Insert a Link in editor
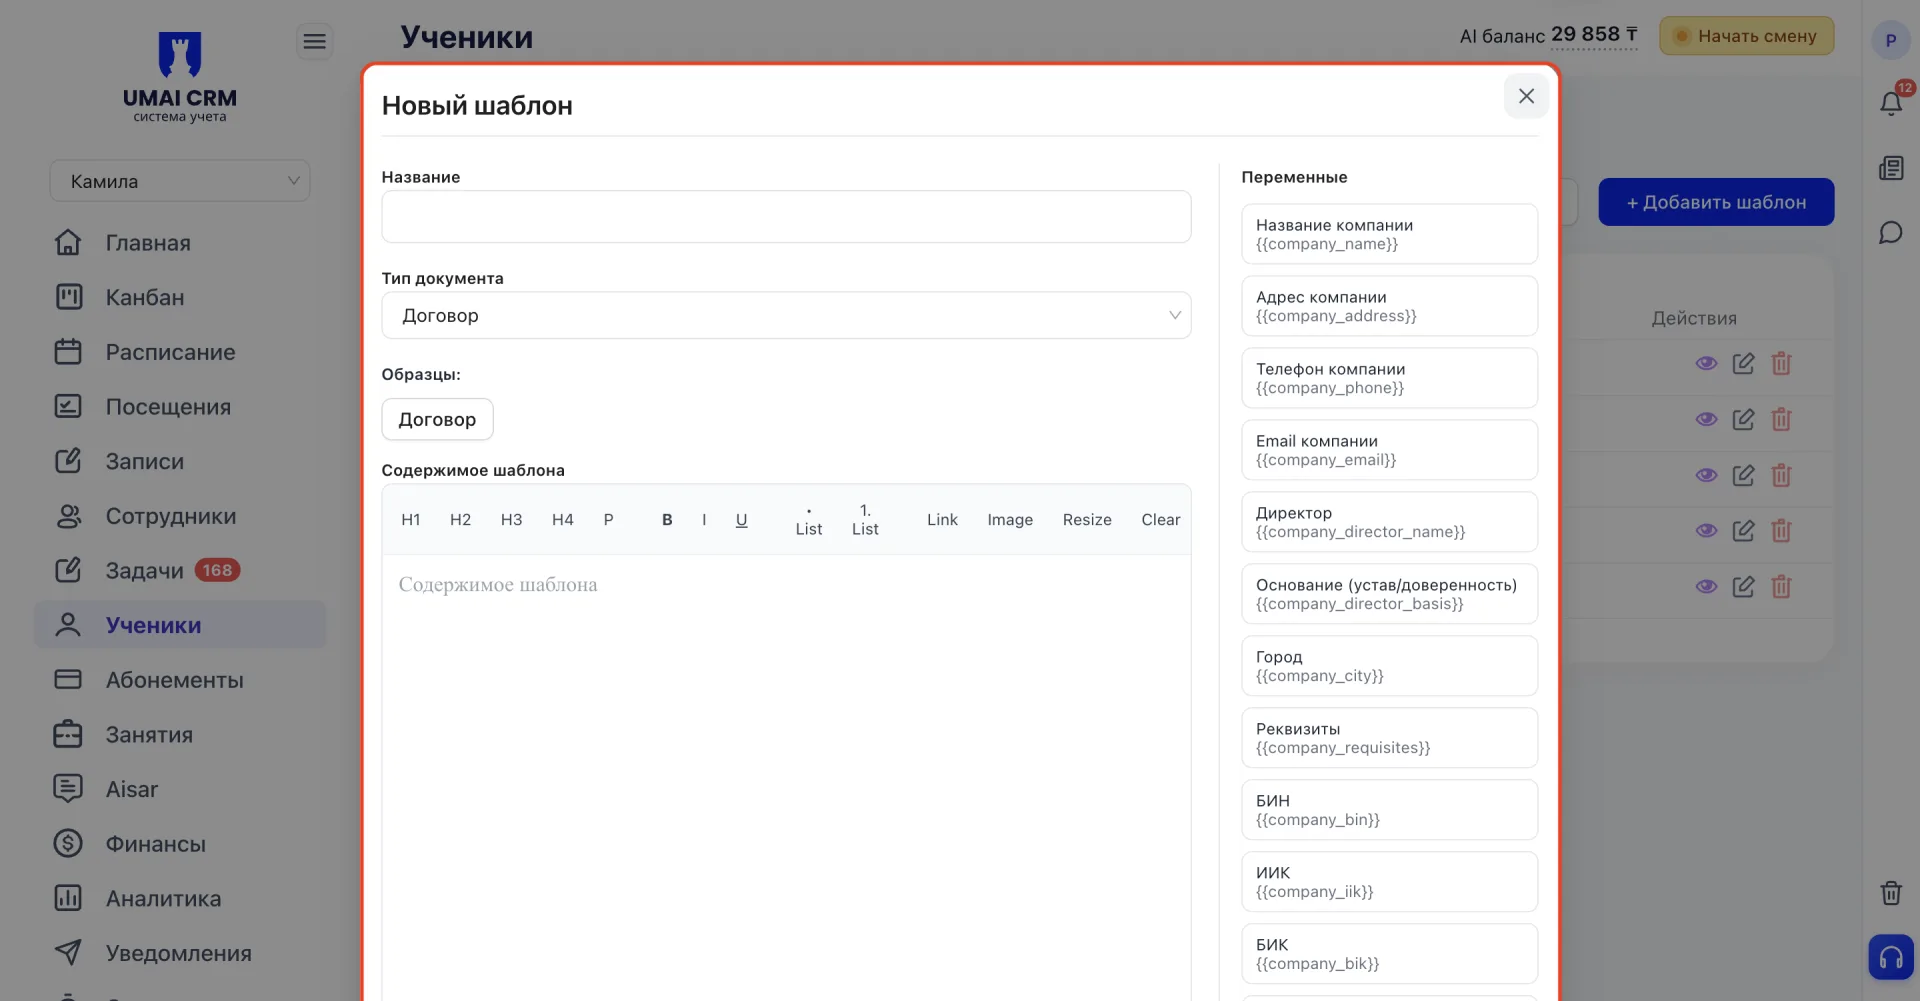The width and height of the screenshot is (1920, 1001). pyautogui.click(x=942, y=520)
